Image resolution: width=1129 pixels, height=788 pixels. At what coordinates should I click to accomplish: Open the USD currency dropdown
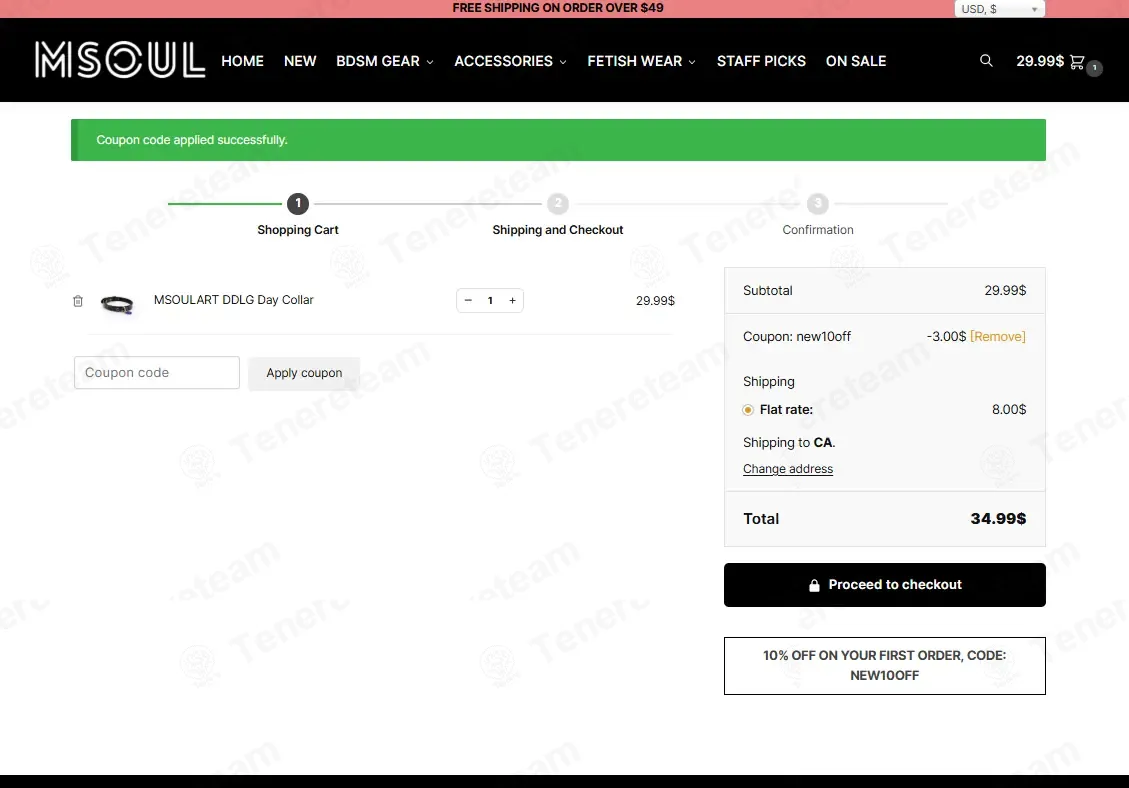(999, 9)
